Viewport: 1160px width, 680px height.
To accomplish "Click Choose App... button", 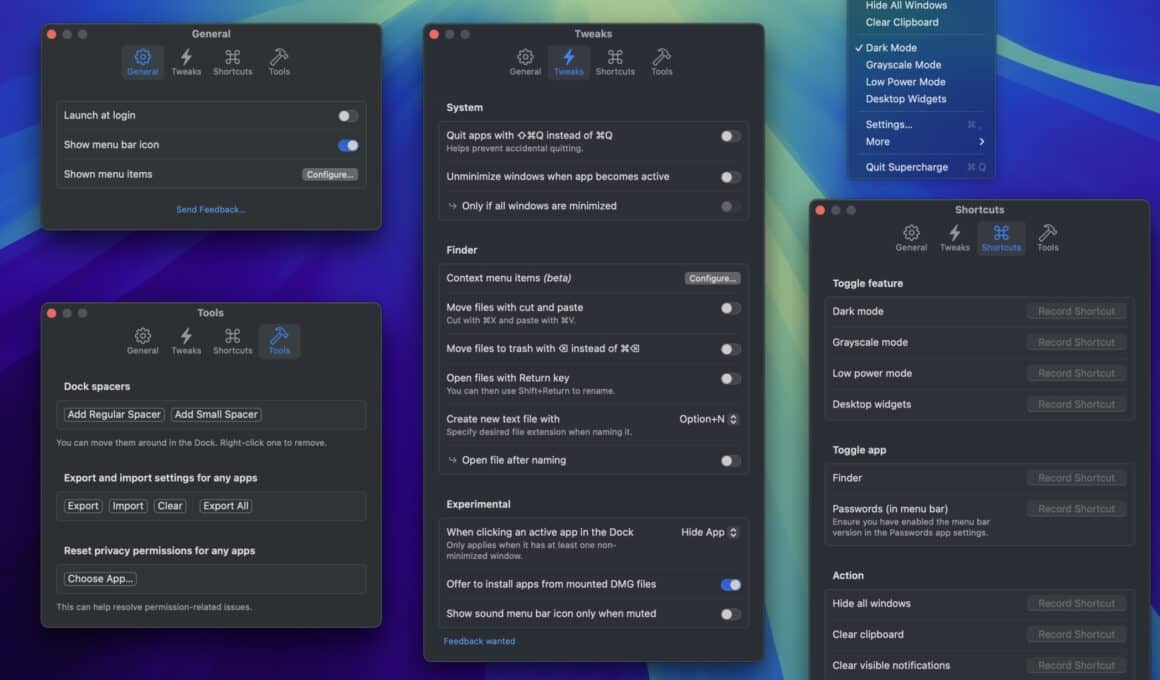I will [x=100, y=579].
